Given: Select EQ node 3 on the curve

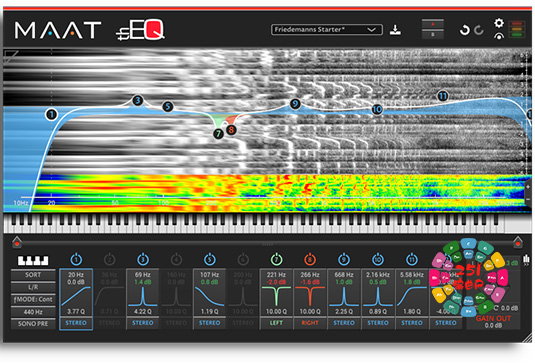Looking at the screenshot, I should click(138, 101).
